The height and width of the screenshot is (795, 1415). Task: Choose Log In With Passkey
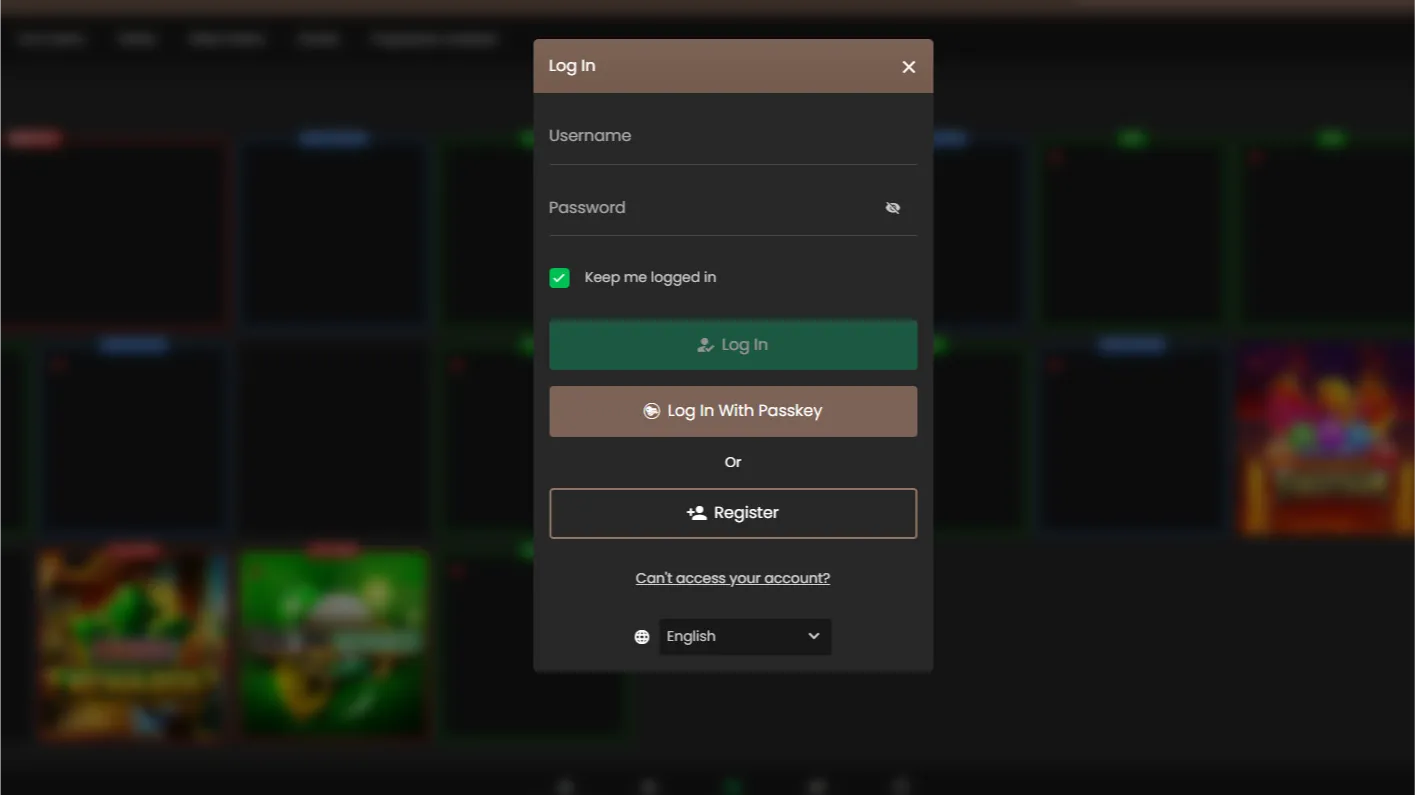733,411
